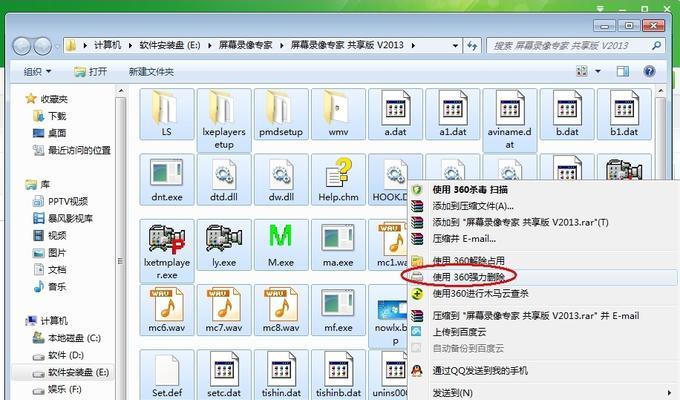This screenshot has width=680, height=400.
Task: Open 最近访问的位置
Action: click(72, 150)
